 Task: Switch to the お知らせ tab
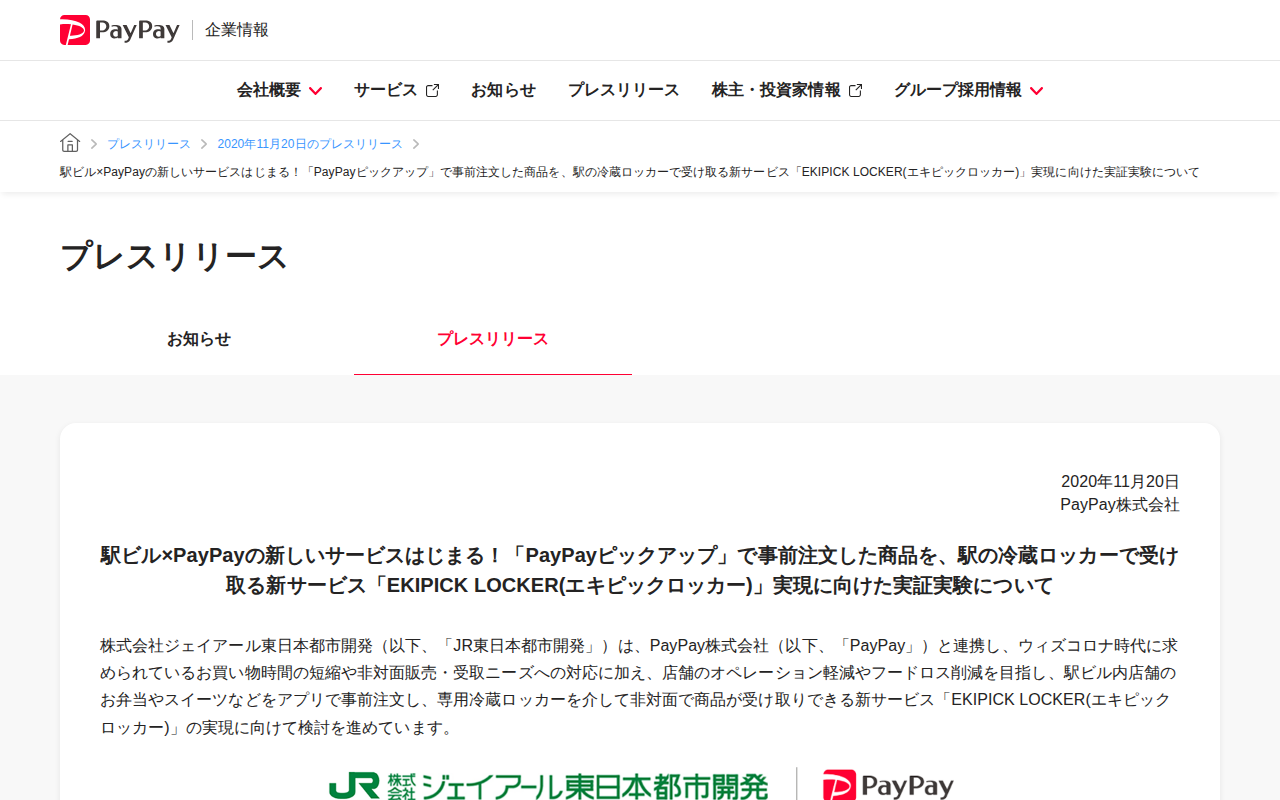pos(199,339)
